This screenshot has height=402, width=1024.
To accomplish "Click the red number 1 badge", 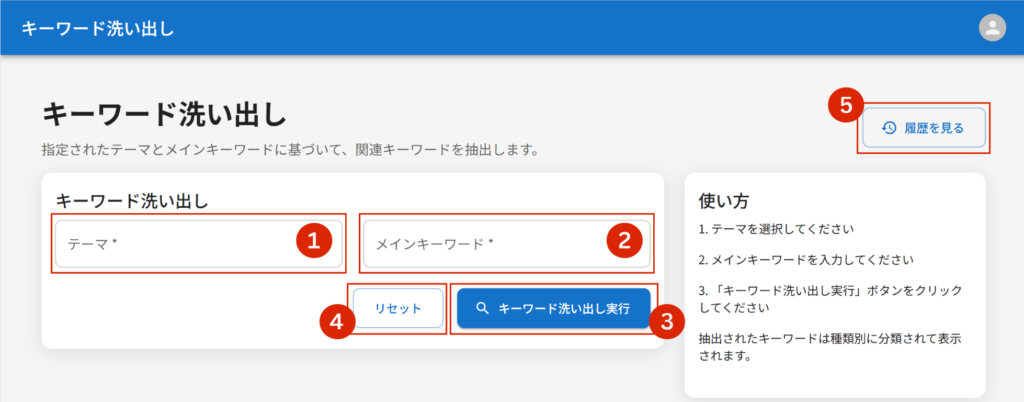I will [313, 240].
